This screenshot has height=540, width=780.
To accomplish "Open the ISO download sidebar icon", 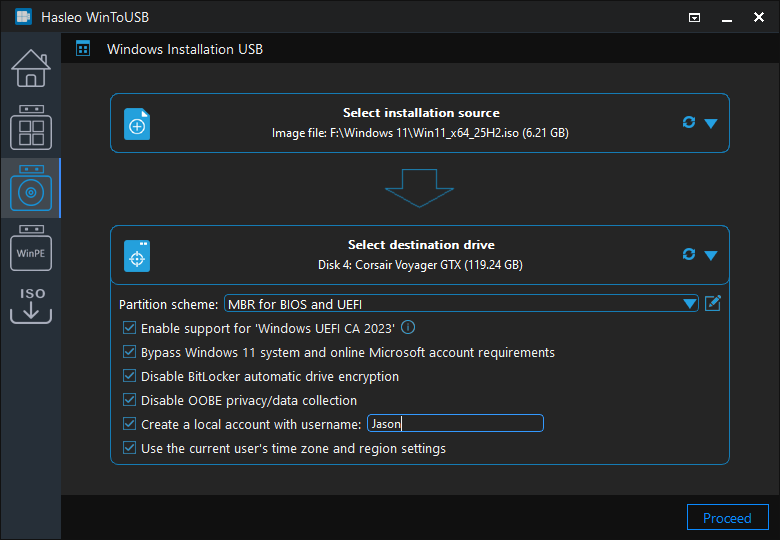I will click(31, 305).
